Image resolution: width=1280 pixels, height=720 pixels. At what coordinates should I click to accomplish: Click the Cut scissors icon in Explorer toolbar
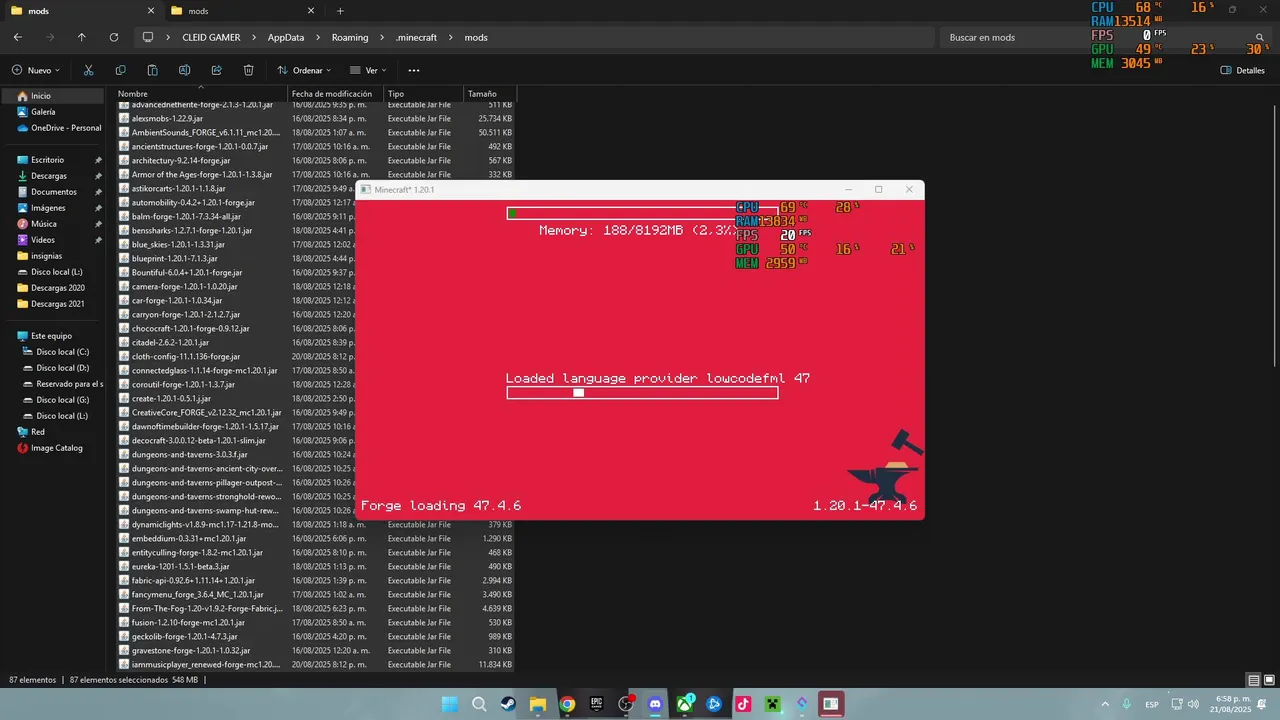[88, 70]
